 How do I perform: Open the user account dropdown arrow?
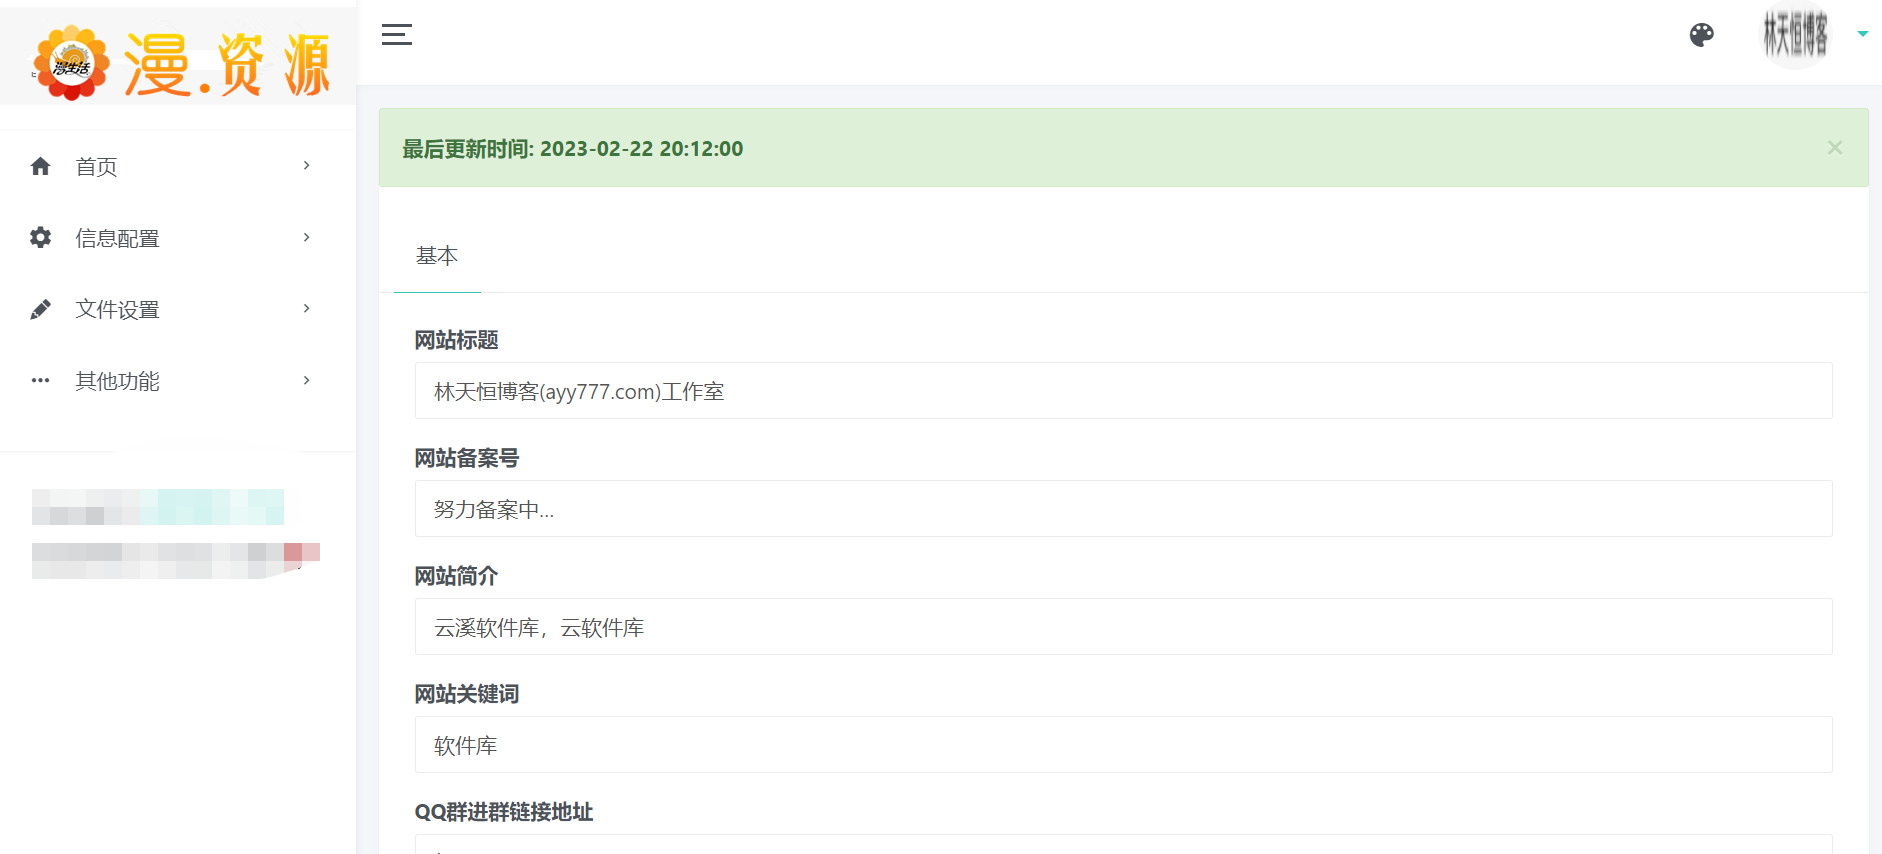pyautogui.click(x=1862, y=35)
